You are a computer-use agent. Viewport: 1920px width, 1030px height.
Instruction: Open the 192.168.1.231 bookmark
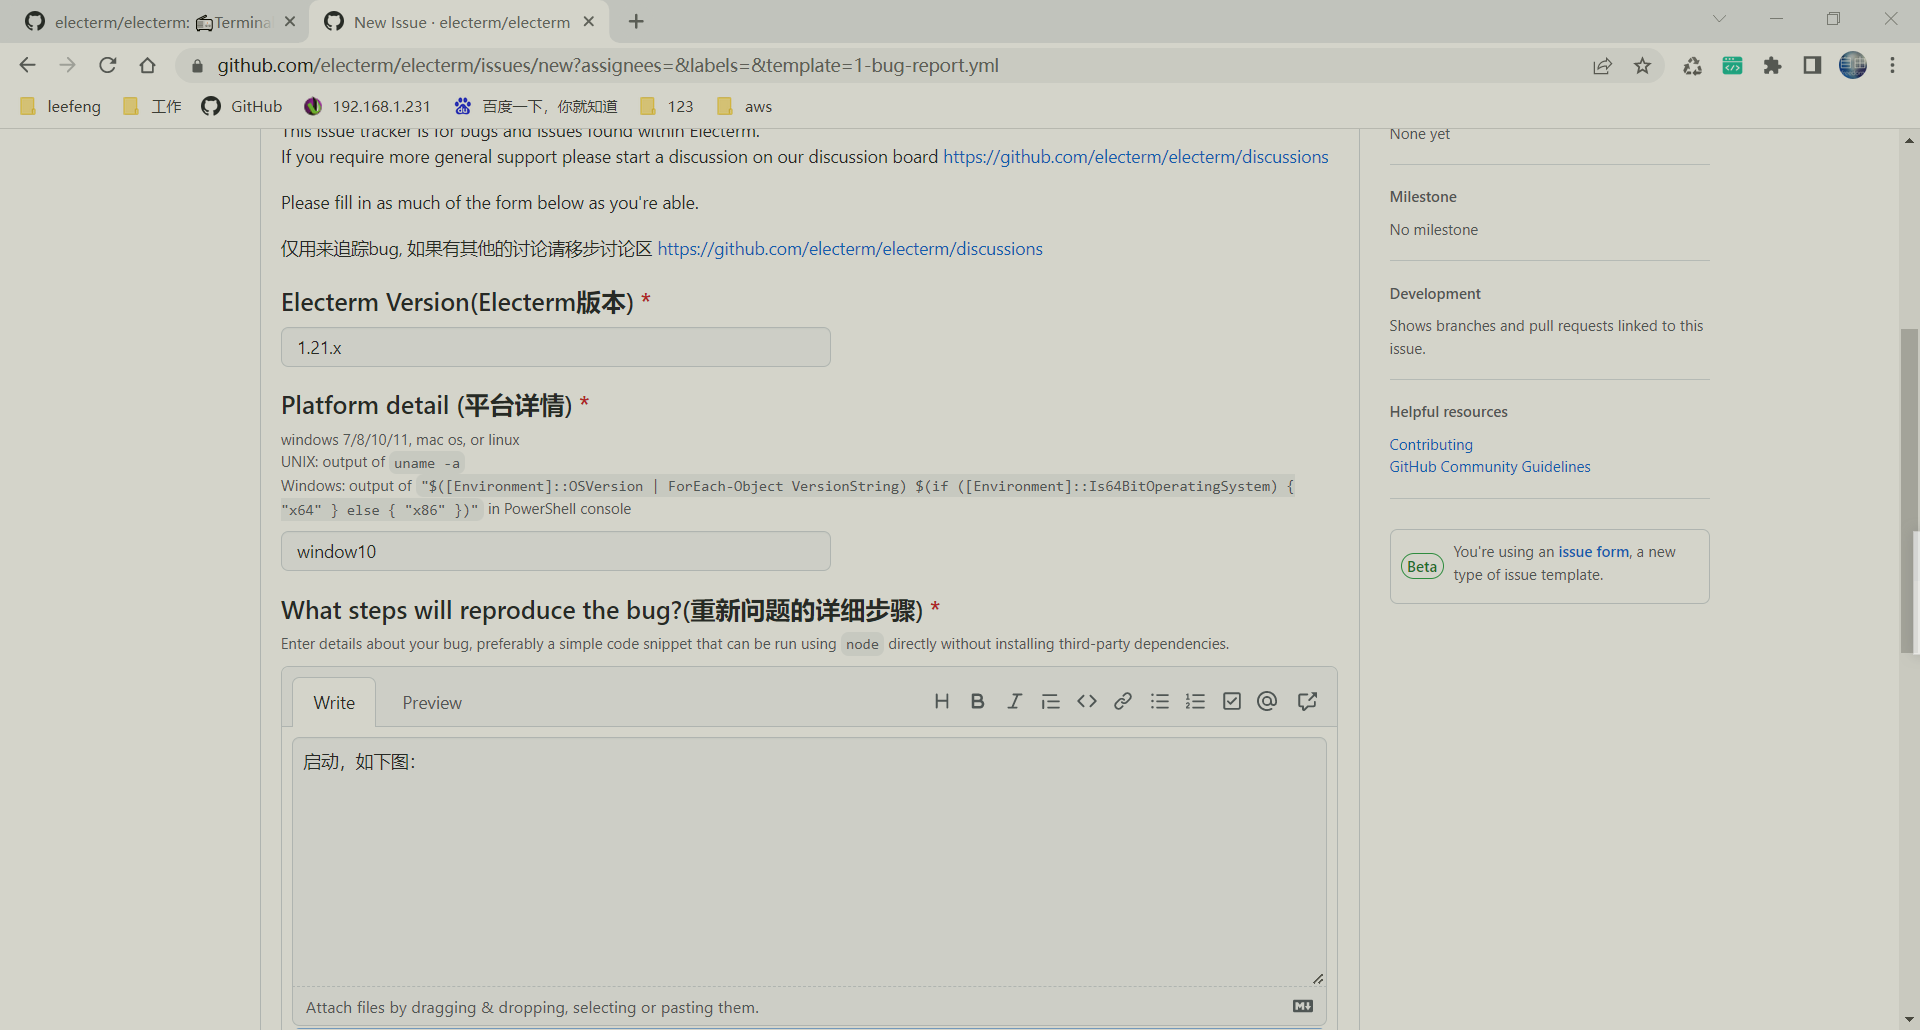coord(368,106)
